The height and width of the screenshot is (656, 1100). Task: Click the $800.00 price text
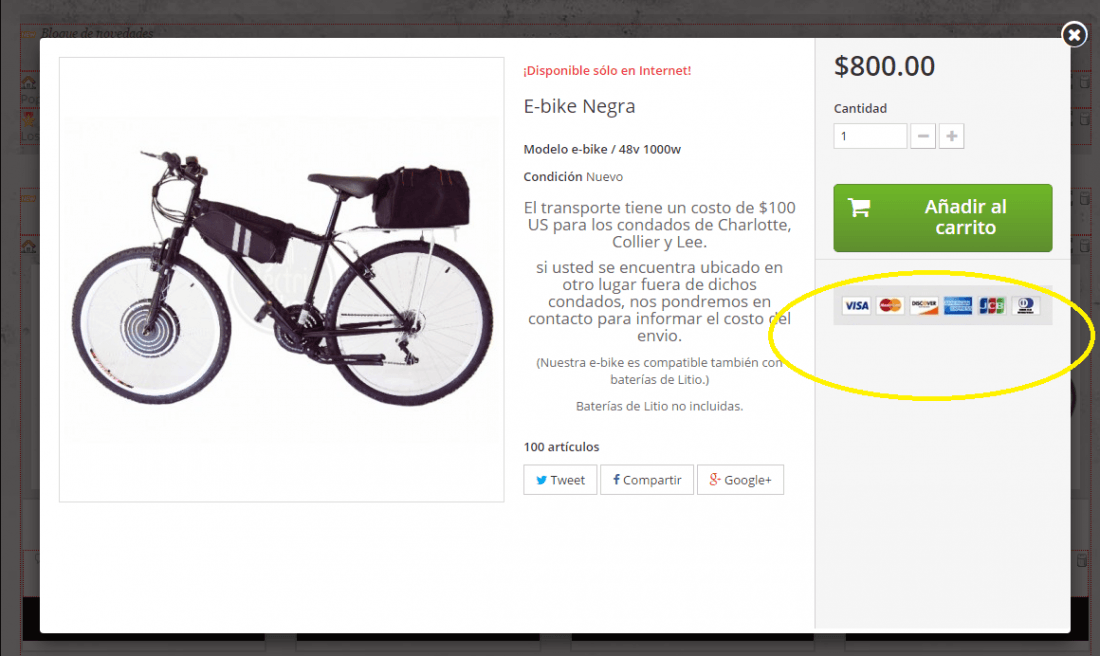[x=884, y=66]
